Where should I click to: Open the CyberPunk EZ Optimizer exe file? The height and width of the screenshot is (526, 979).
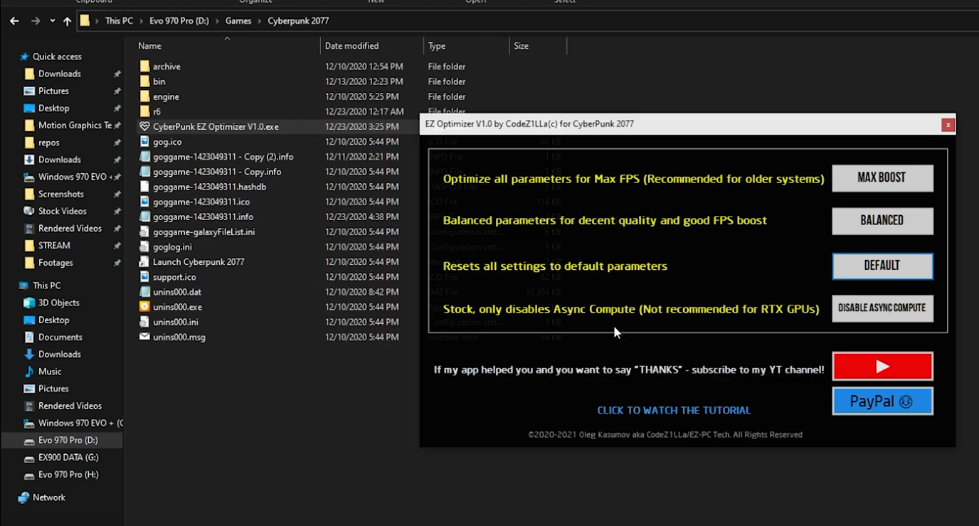[x=215, y=127]
